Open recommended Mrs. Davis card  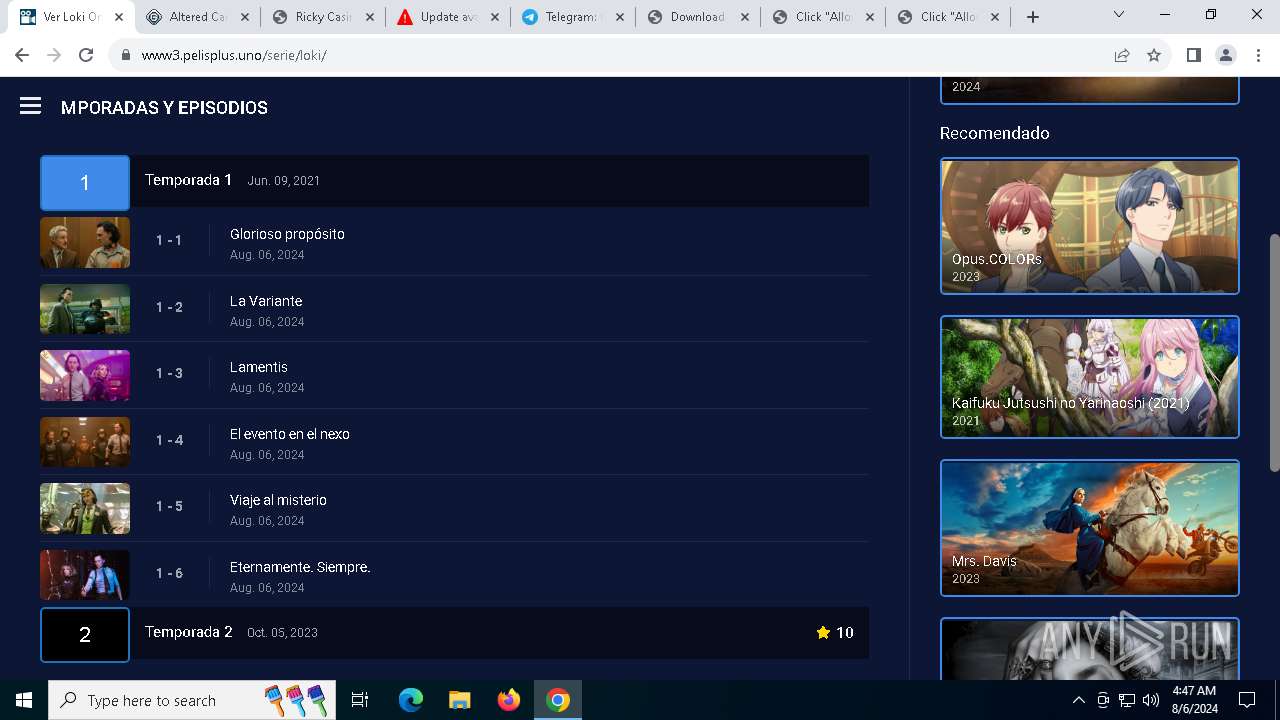1090,528
